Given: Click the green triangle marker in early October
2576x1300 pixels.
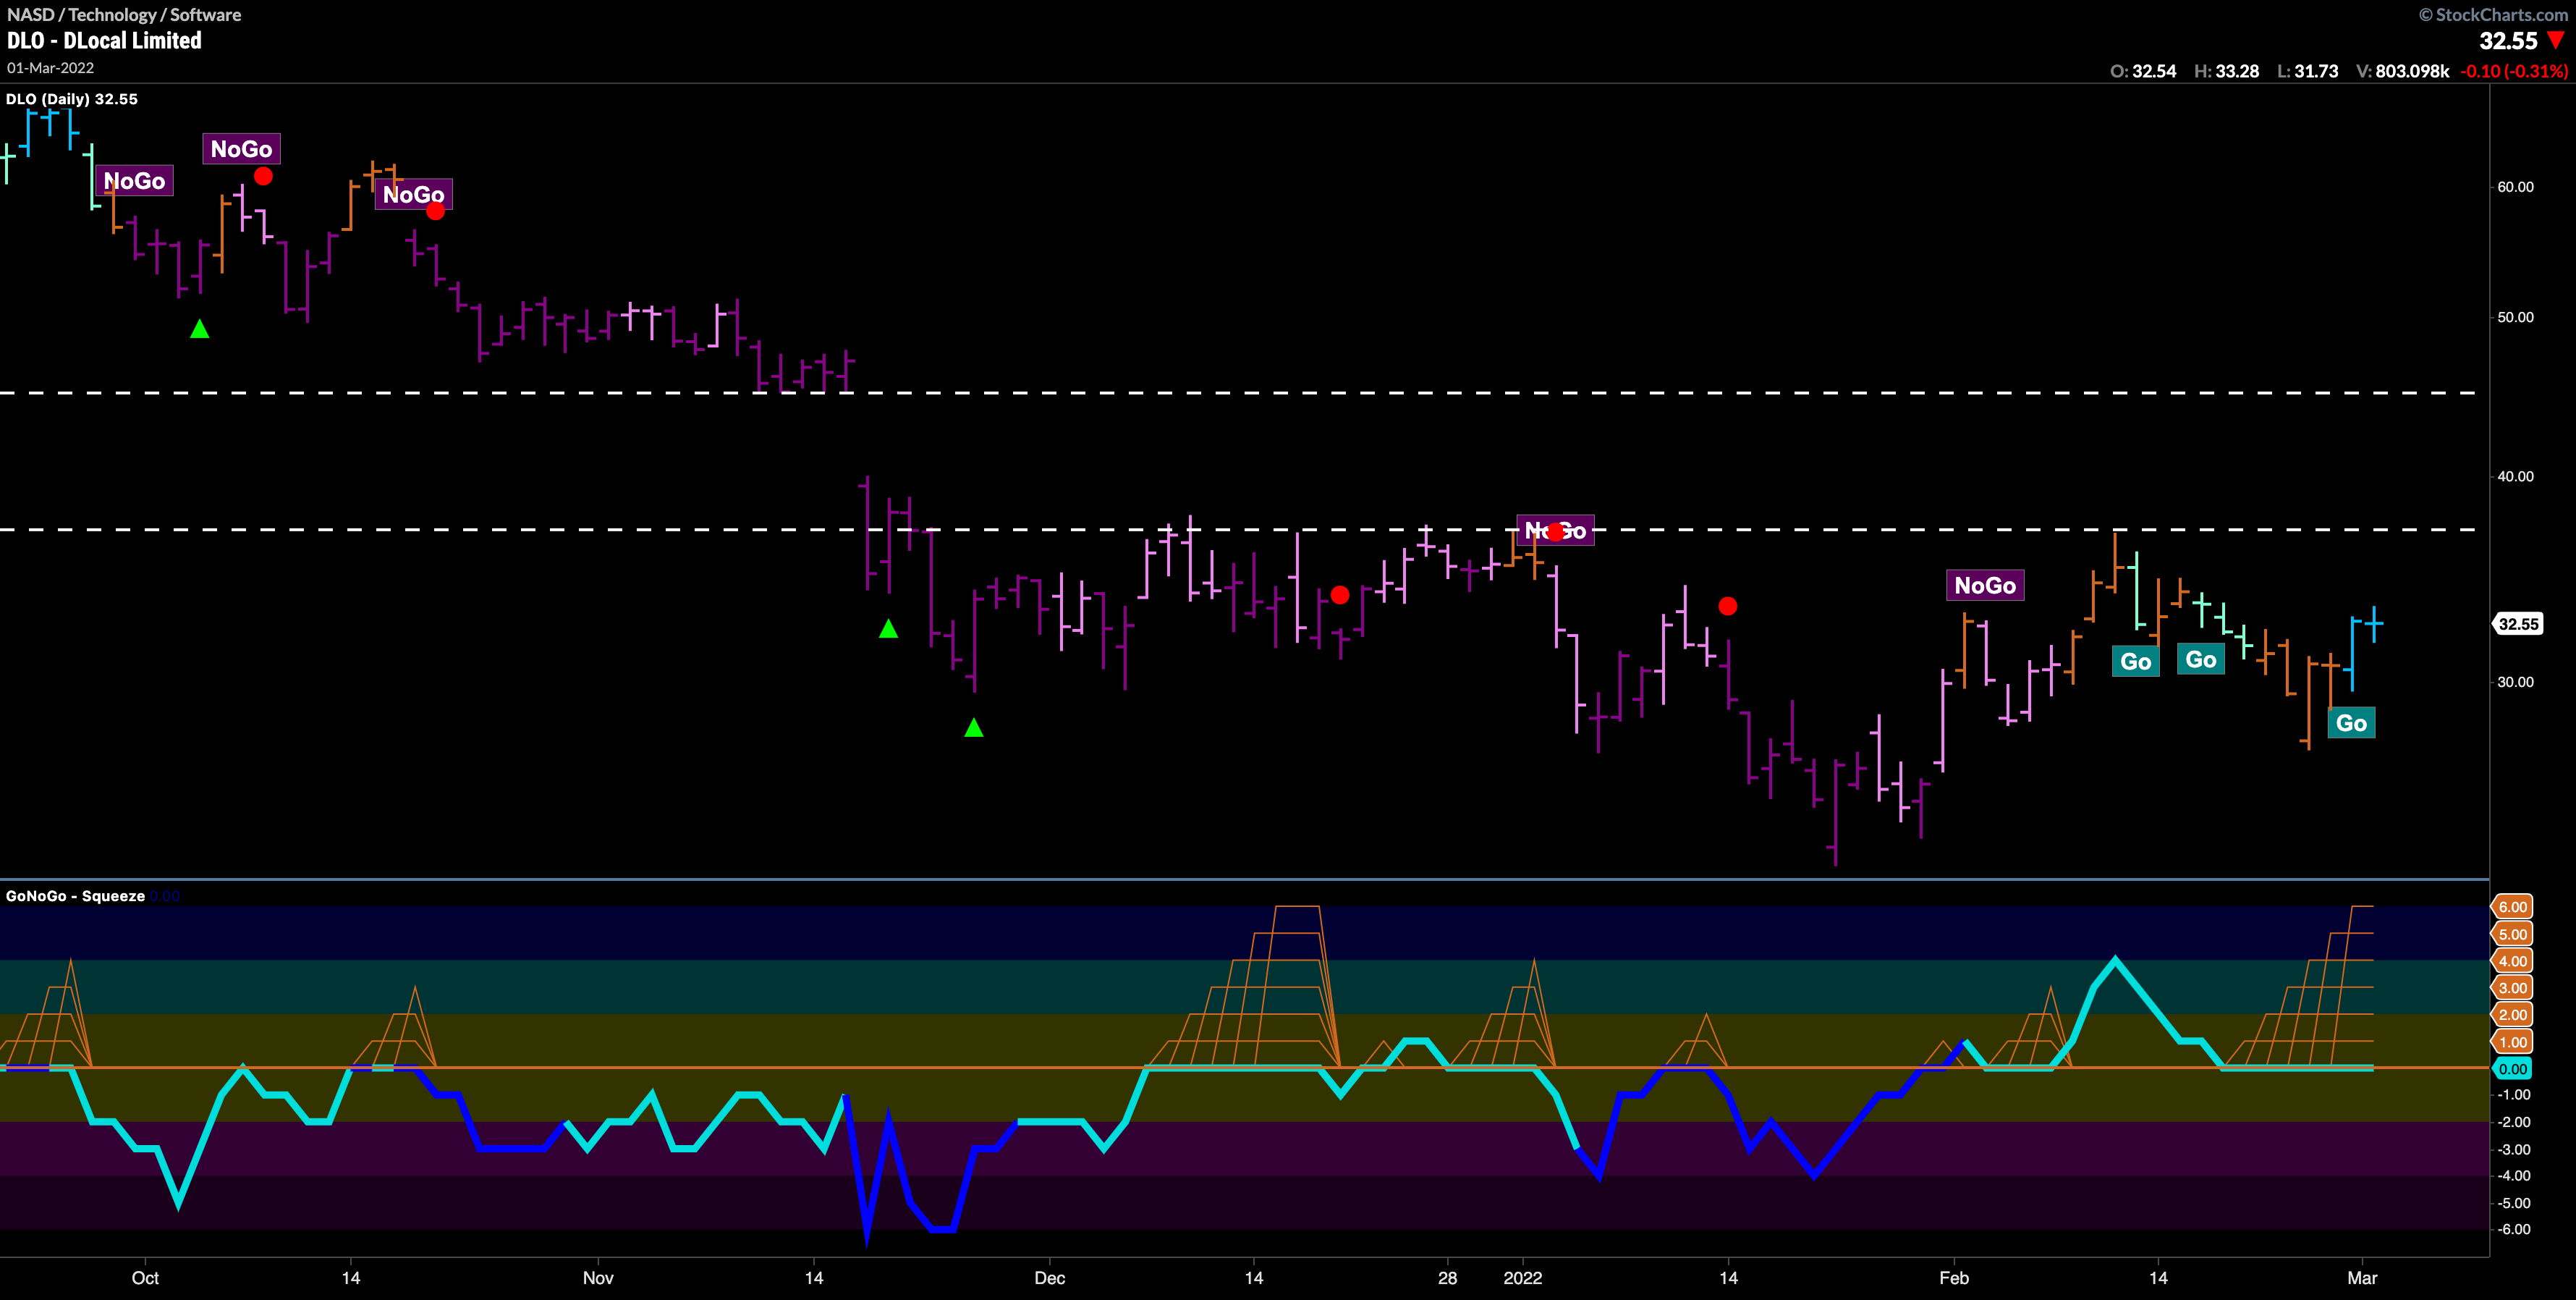Looking at the screenshot, I should click(200, 329).
